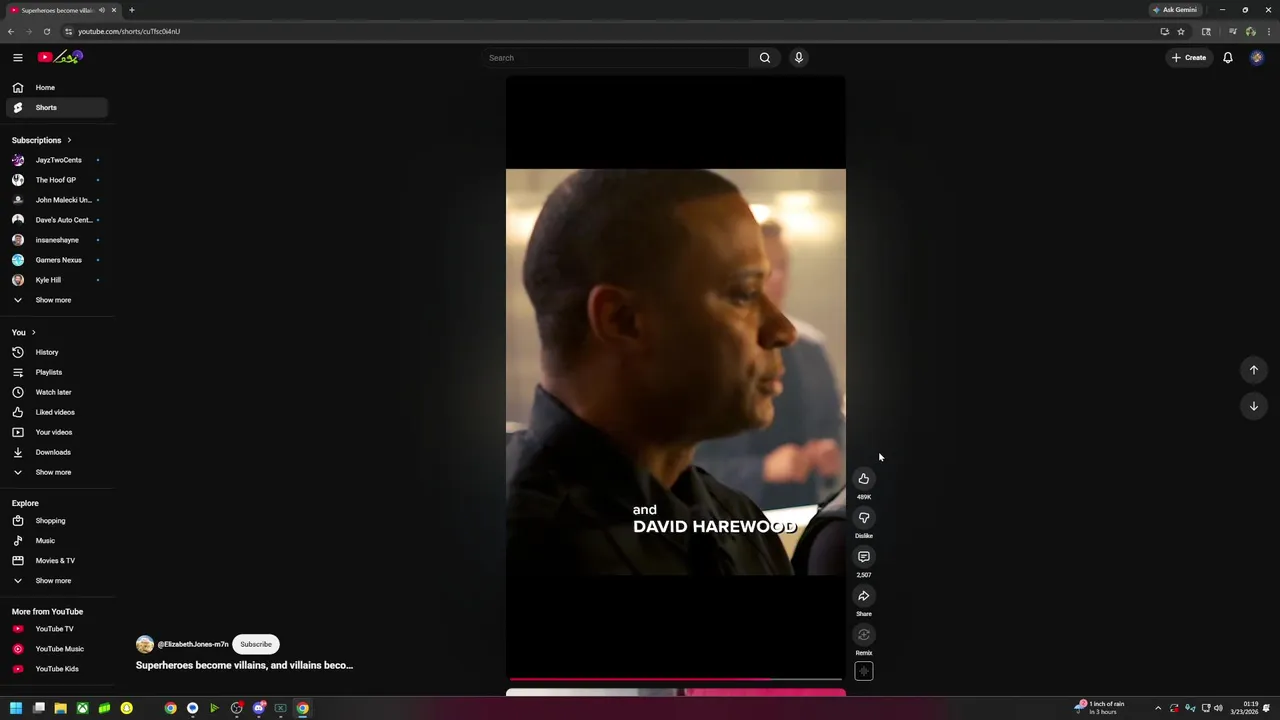
Task: Open Shopping under Explore
Action: [56, 520]
